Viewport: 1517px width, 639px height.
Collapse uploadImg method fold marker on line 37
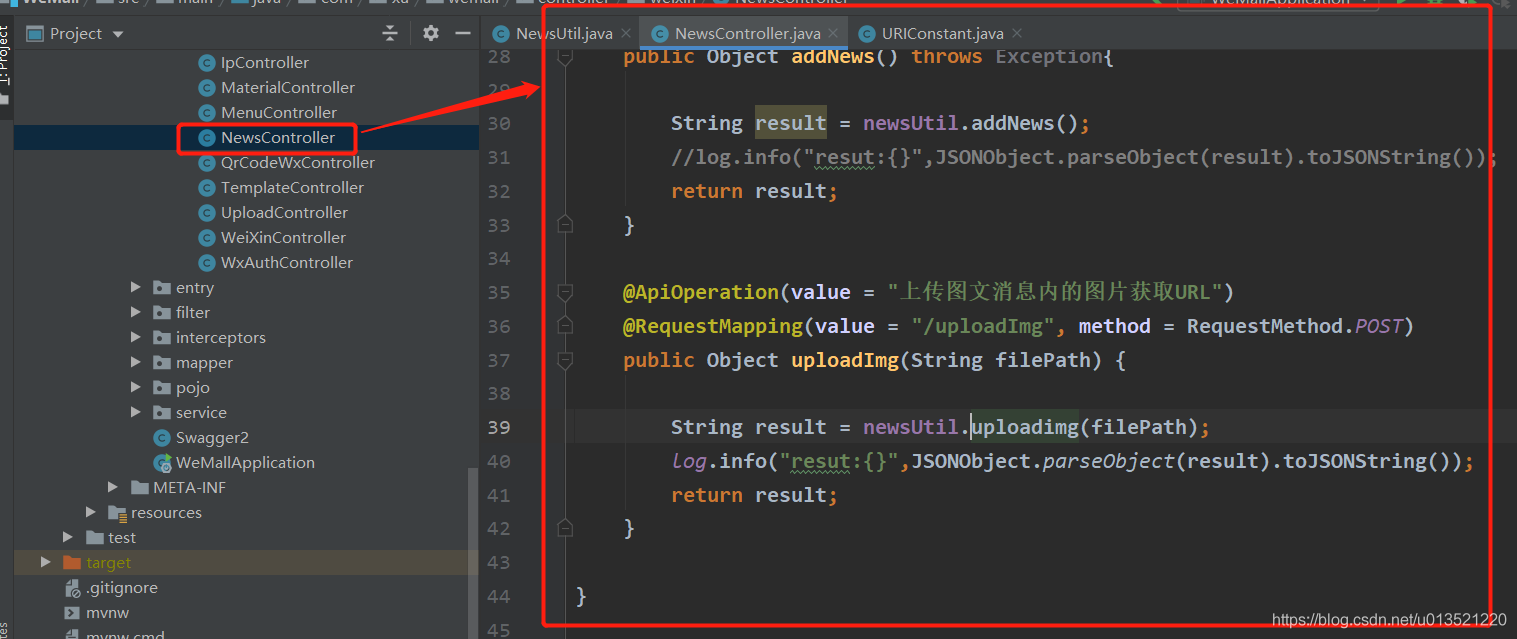(565, 360)
